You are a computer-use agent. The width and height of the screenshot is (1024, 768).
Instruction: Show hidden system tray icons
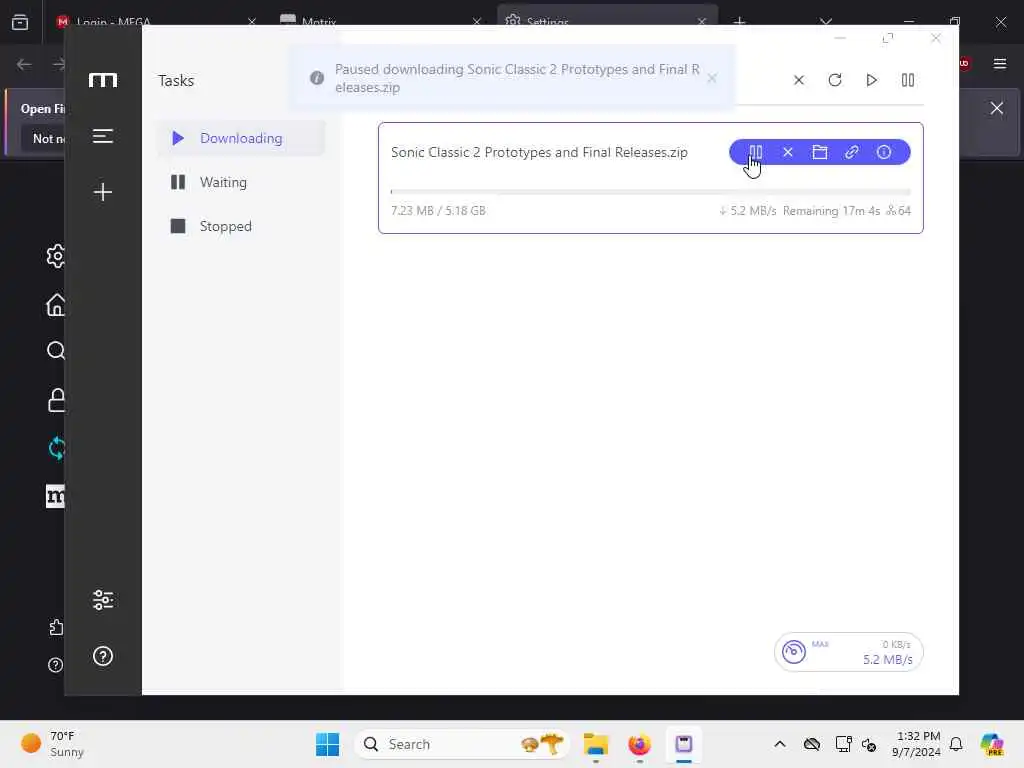(780, 744)
